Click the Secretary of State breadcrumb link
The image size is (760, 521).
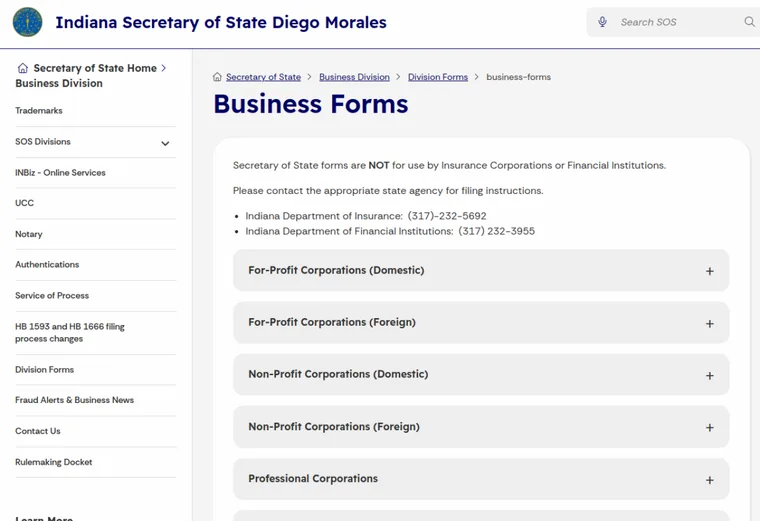[x=263, y=77]
